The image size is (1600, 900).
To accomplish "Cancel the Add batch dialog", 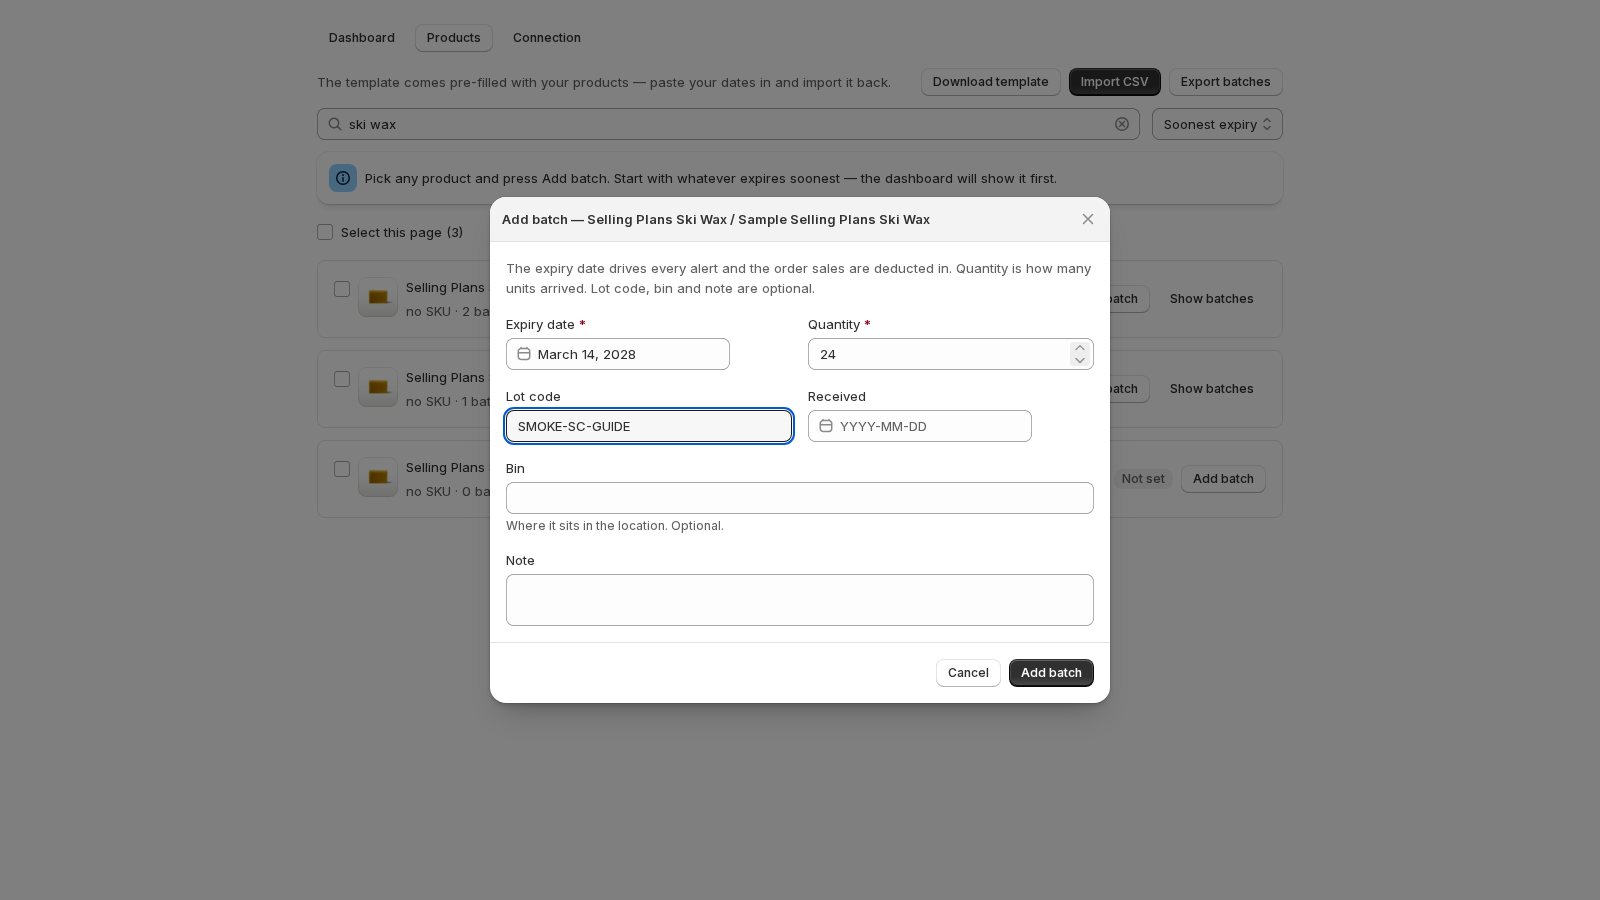I will coord(968,673).
